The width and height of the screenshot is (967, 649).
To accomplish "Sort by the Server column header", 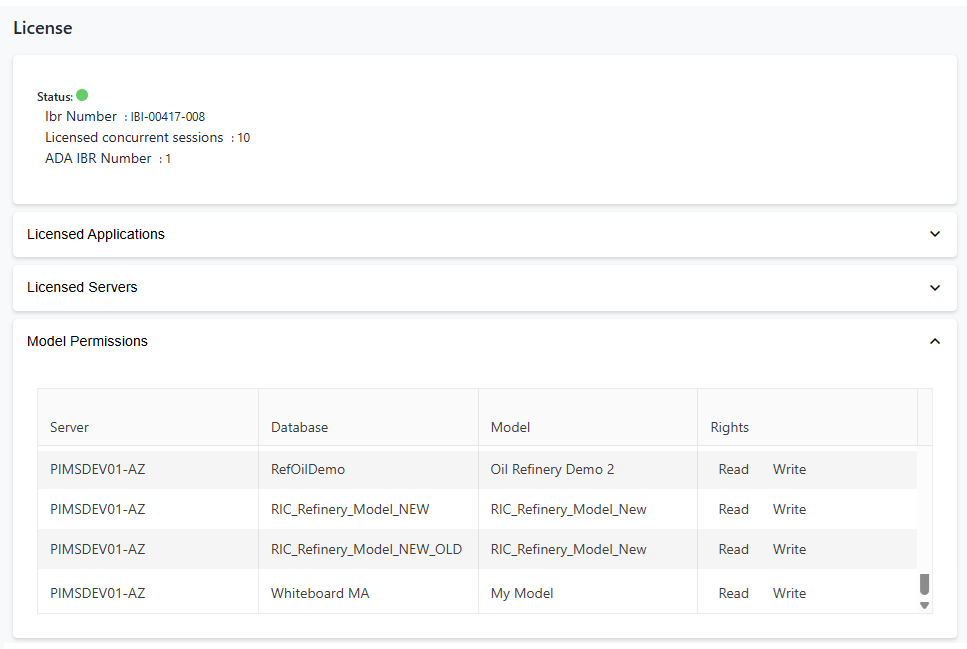I will [70, 427].
